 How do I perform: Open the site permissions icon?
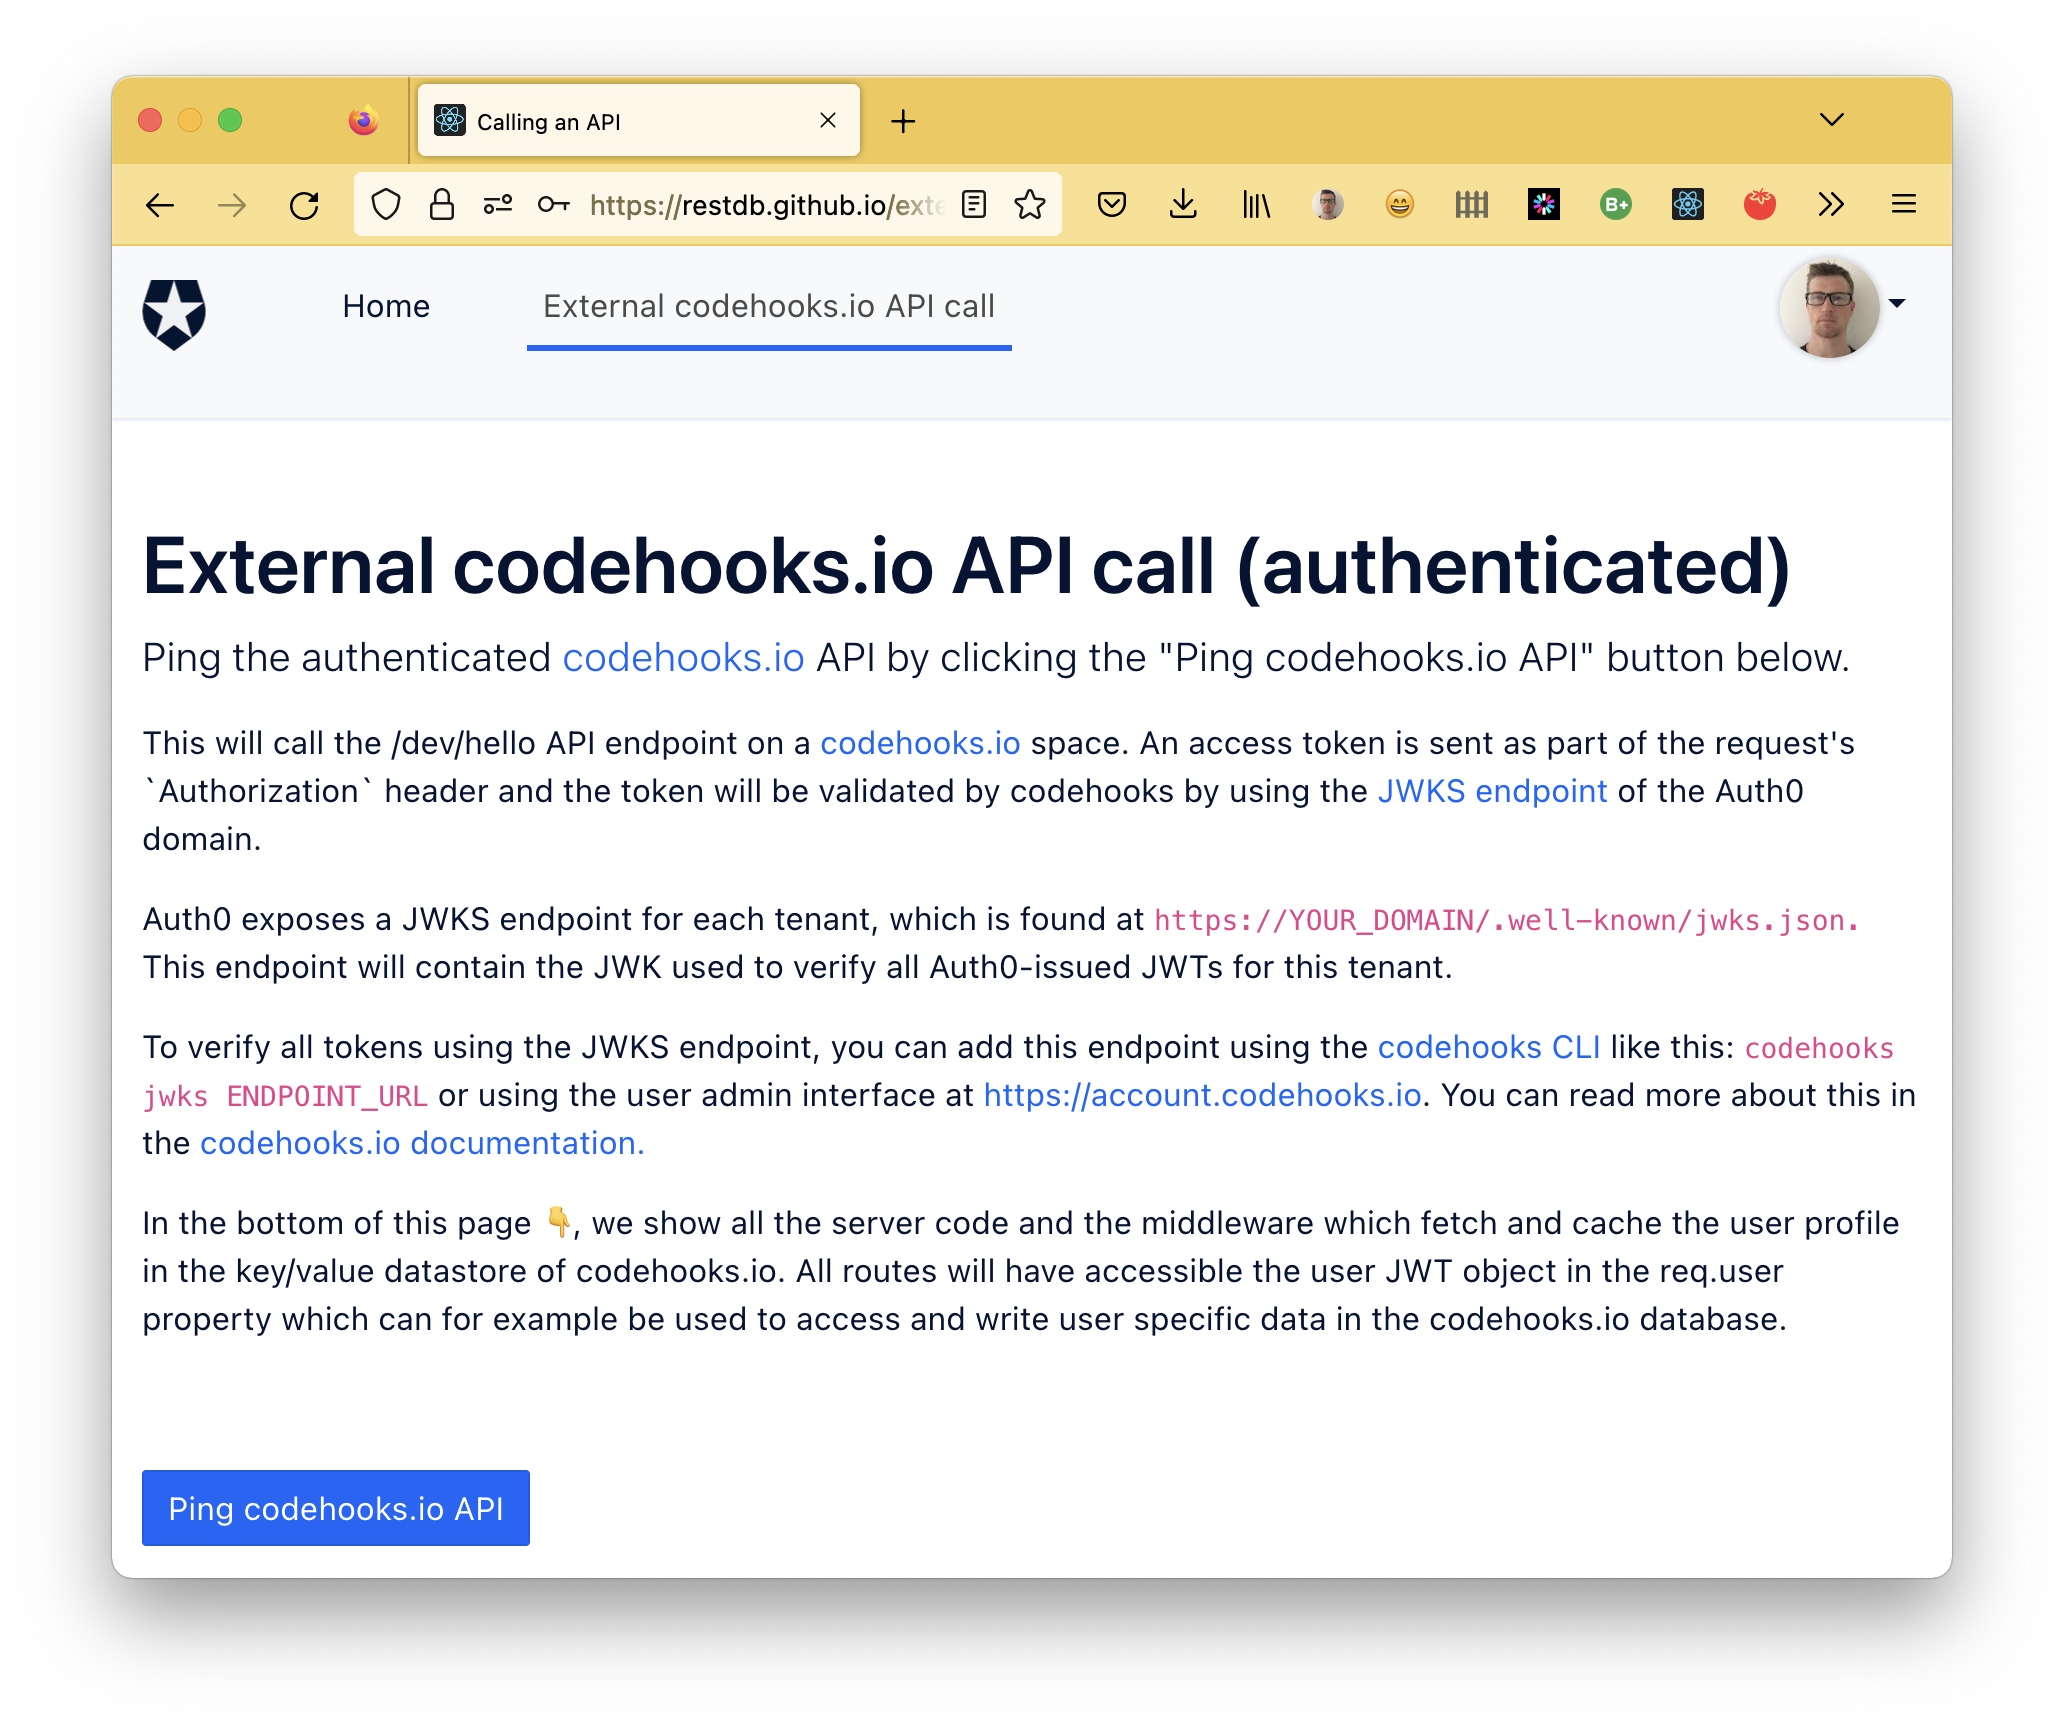pyautogui.click(x=498, y=205)
